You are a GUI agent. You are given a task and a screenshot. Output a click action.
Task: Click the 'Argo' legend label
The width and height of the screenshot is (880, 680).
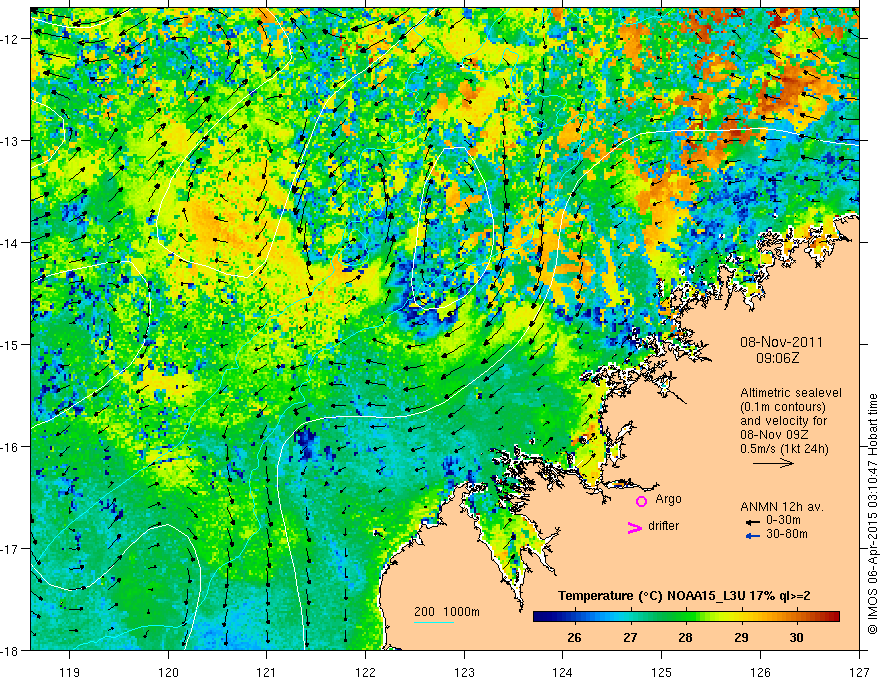(668, 499)
